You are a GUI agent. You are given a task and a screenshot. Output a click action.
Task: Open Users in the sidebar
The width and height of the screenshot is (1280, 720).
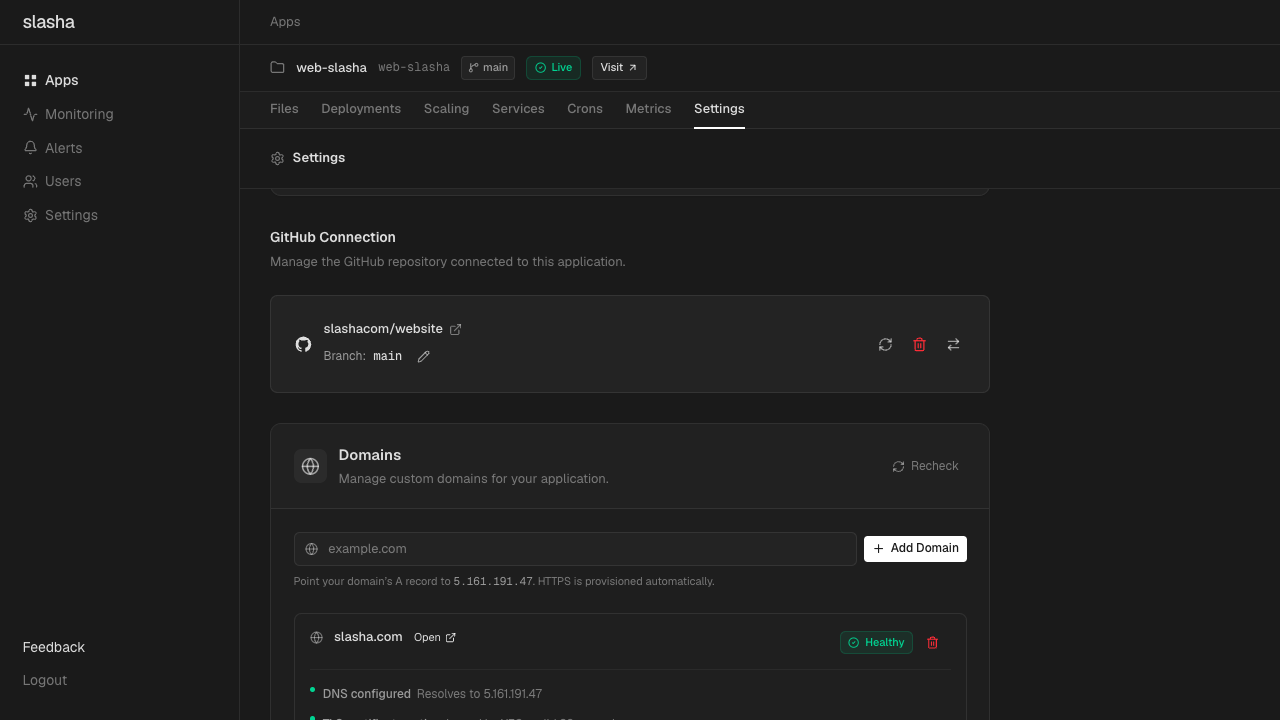52,181
